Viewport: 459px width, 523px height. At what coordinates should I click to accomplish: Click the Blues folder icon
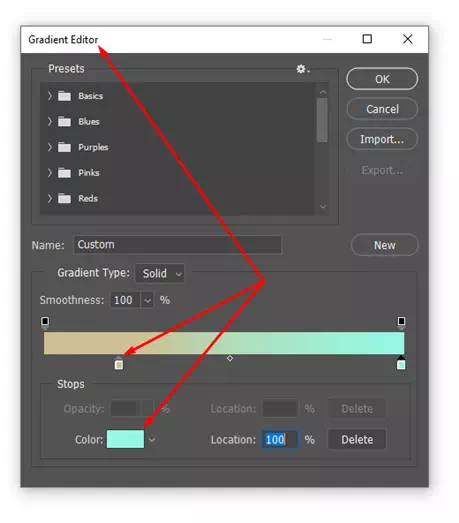click(64, 122)
